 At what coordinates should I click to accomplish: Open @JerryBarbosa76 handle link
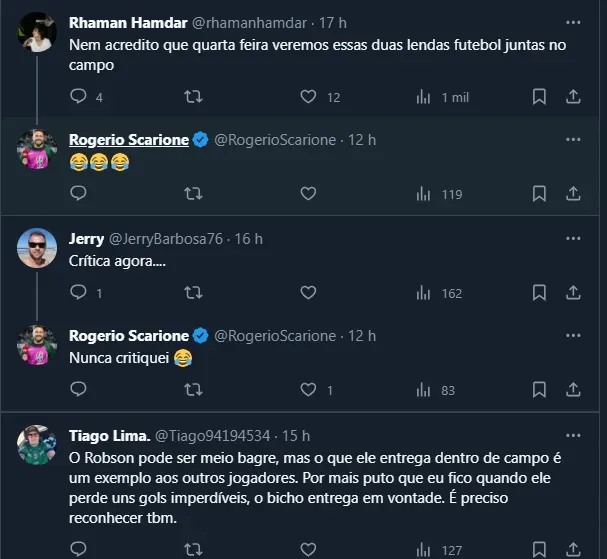164,239
